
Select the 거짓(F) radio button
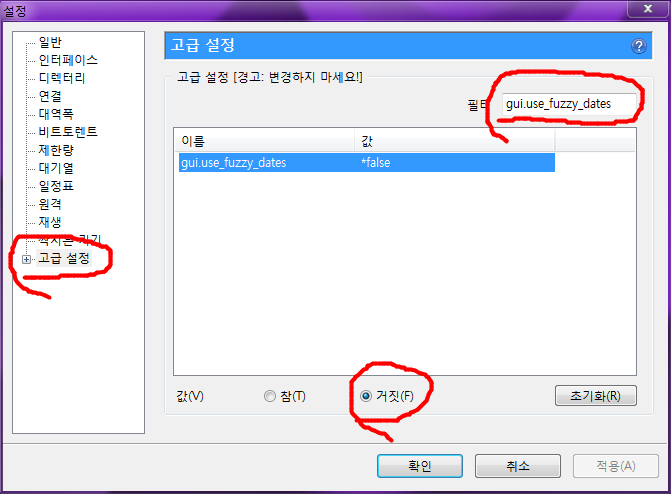tap(366, 396)
